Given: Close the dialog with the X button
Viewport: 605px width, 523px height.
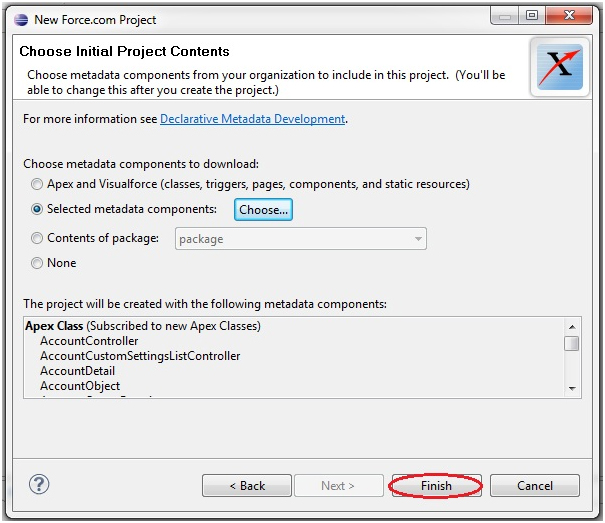Looking at the screenshot, I should click(569, 15).
